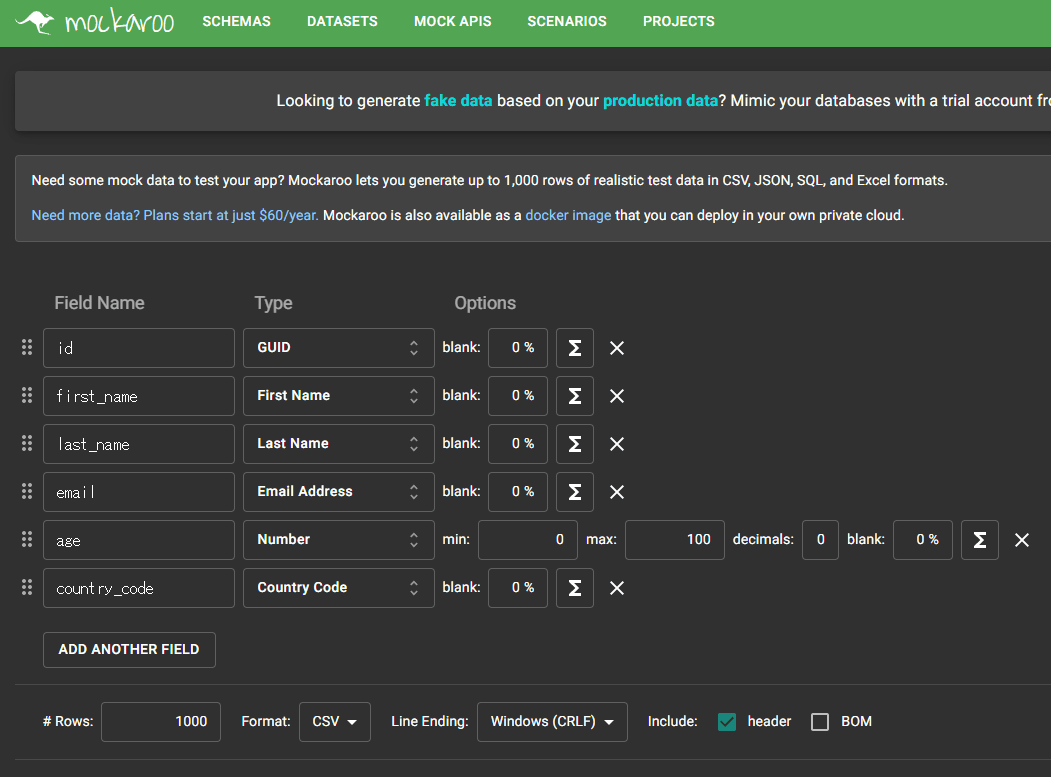Open formula editor (sigma) for age field
The width and height of the screenshot is (1051, 777).
pyautogui.click(x=979, y=540)
